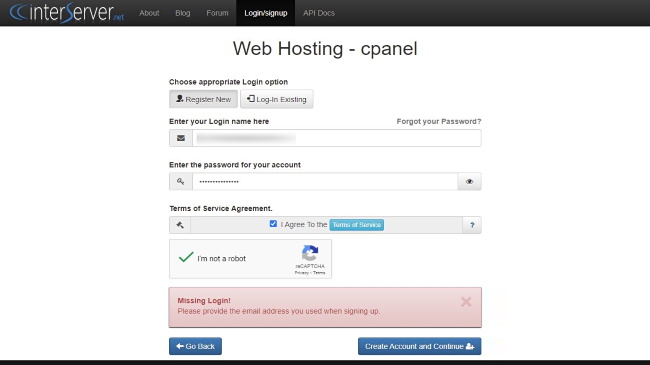Click the Missing Login! error text

(x=204, y=301)
